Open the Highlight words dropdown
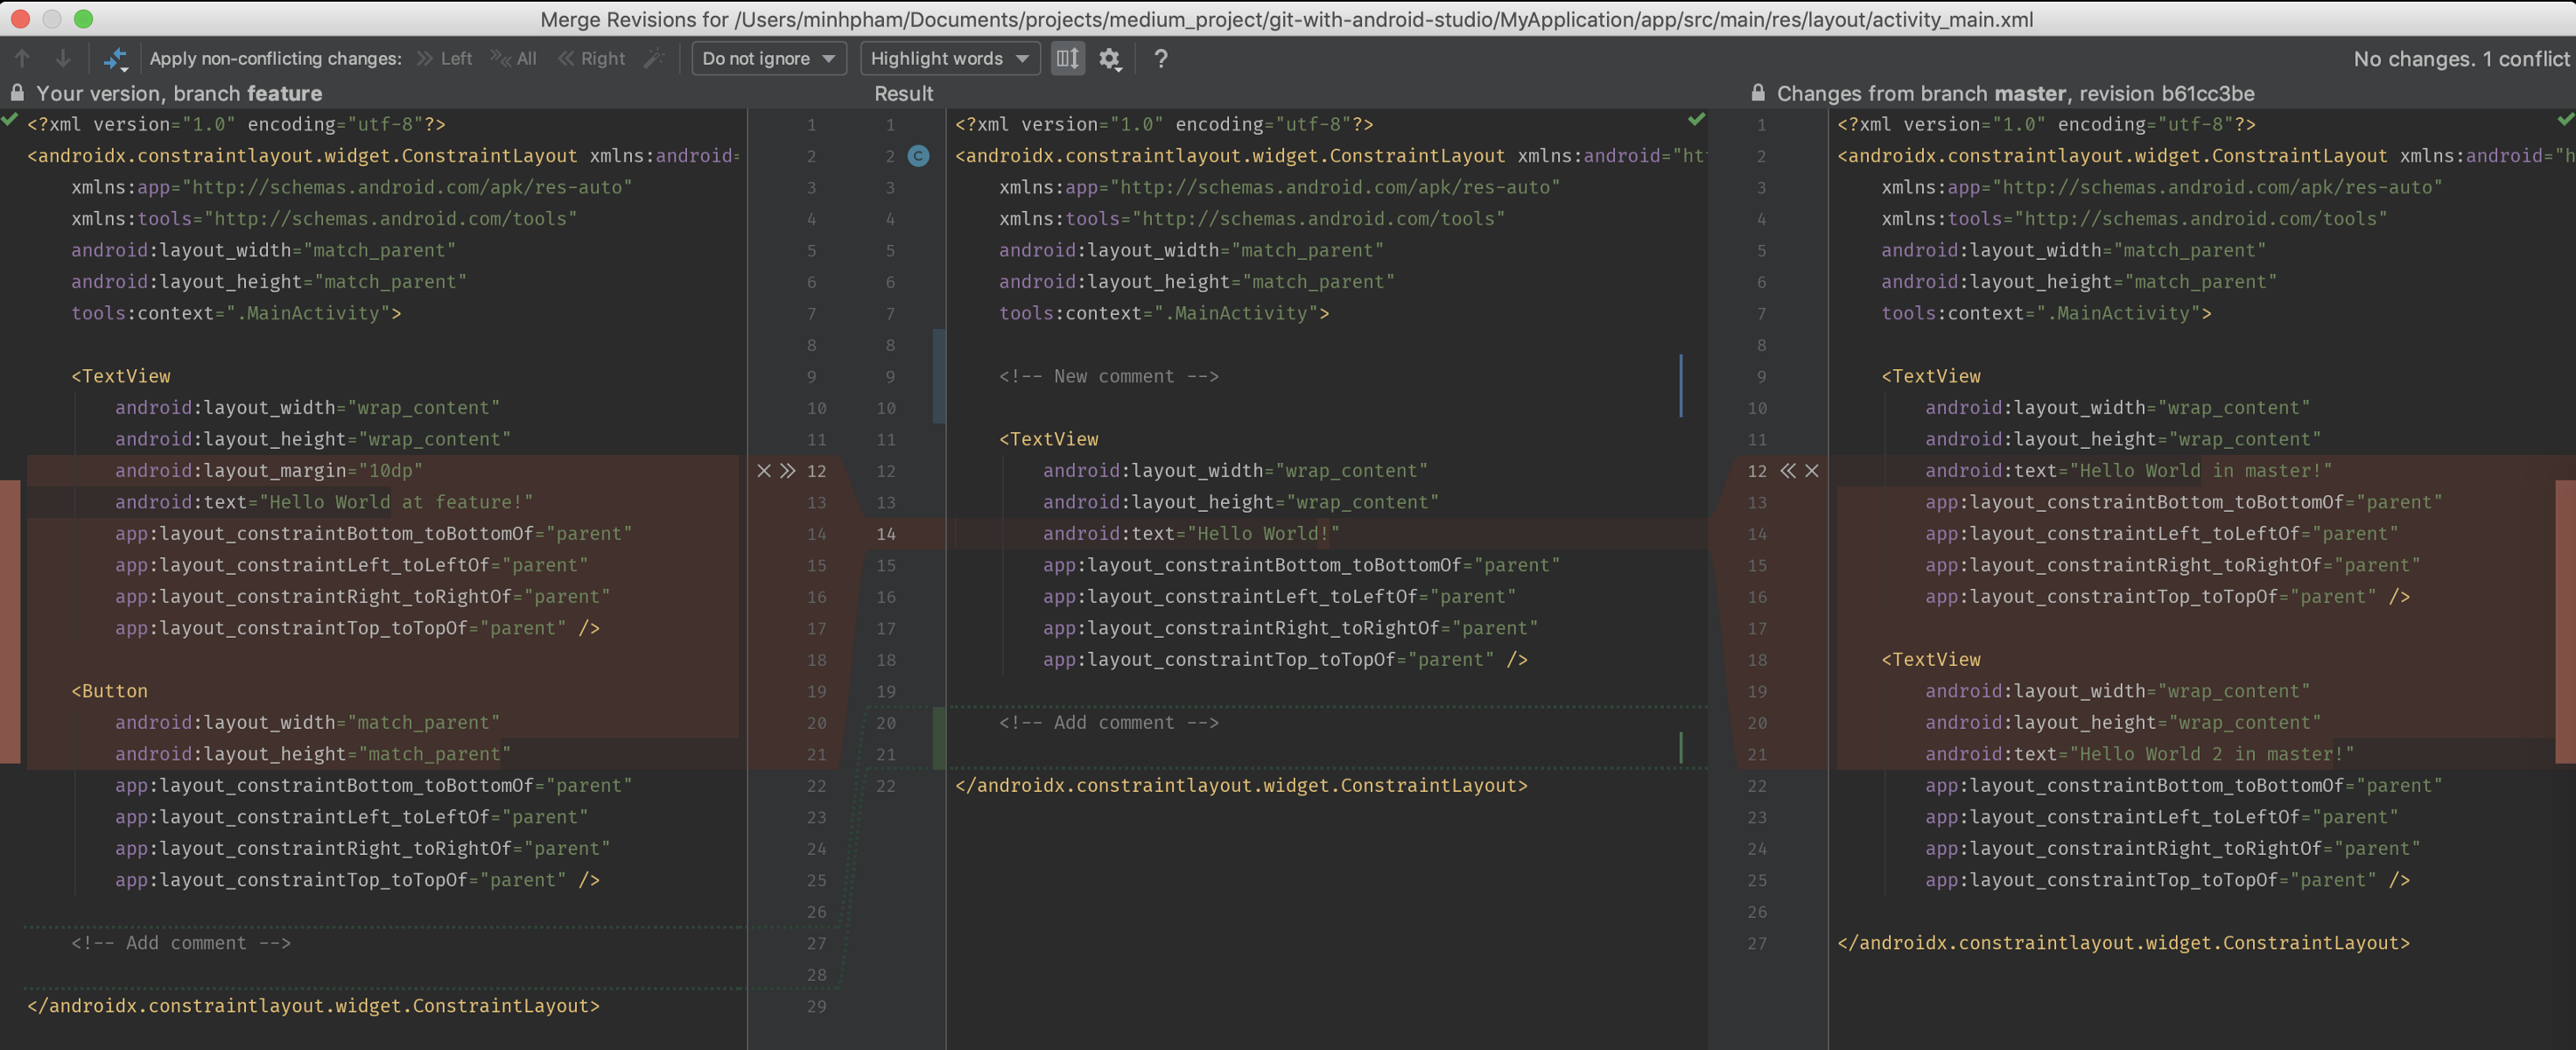The width and height of the screenshot is (2576, 1050). (948, 59)
